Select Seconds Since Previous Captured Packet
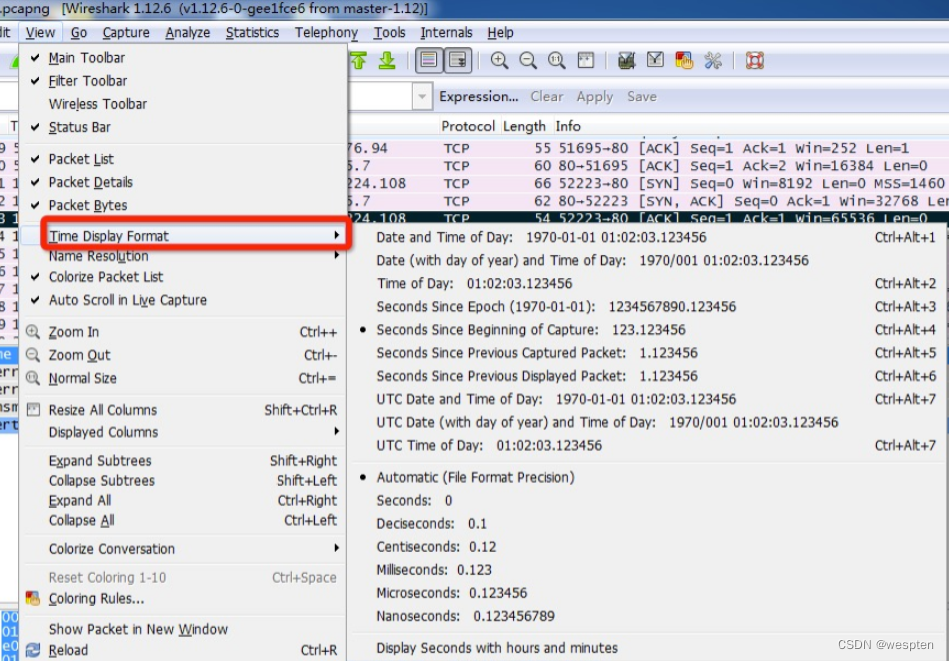The image size is (949, 661). [649, 353]
